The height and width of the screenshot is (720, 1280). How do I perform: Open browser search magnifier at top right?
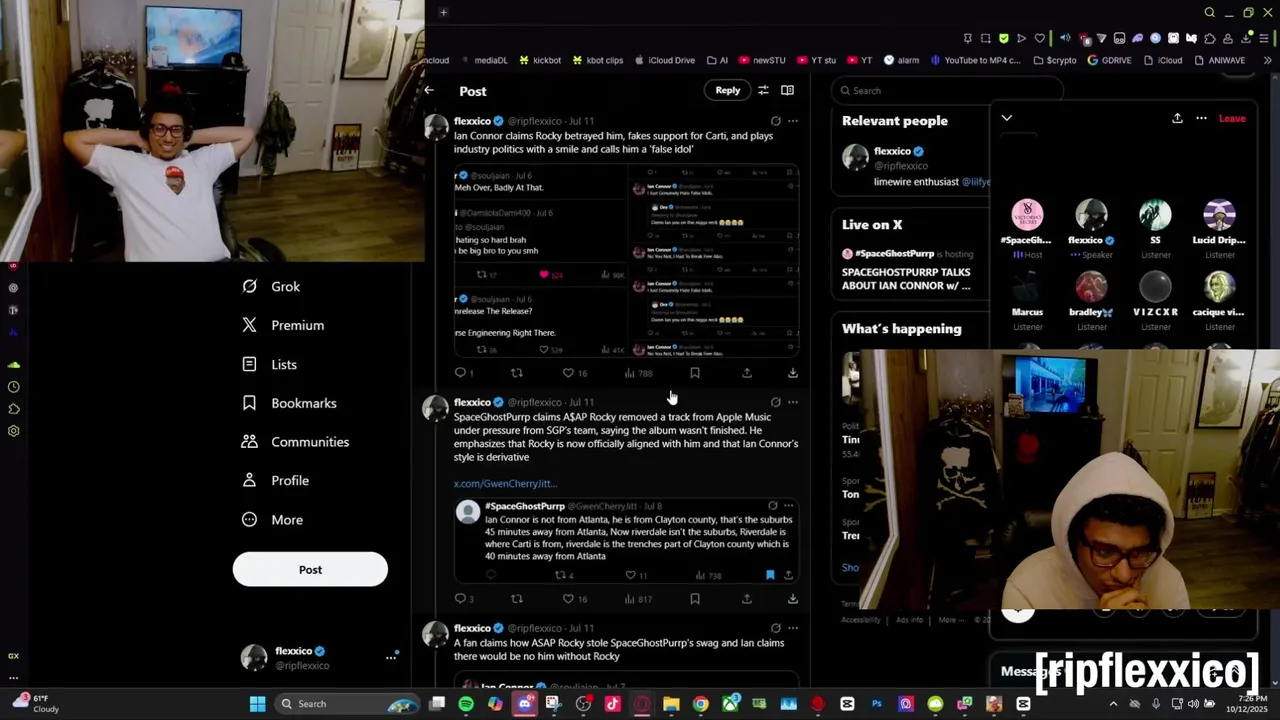point(1210,13)
